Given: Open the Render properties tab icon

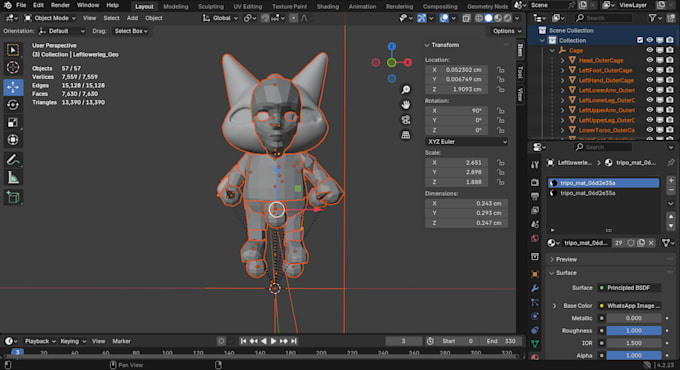Looking at the screenshot, I should 535,182.
